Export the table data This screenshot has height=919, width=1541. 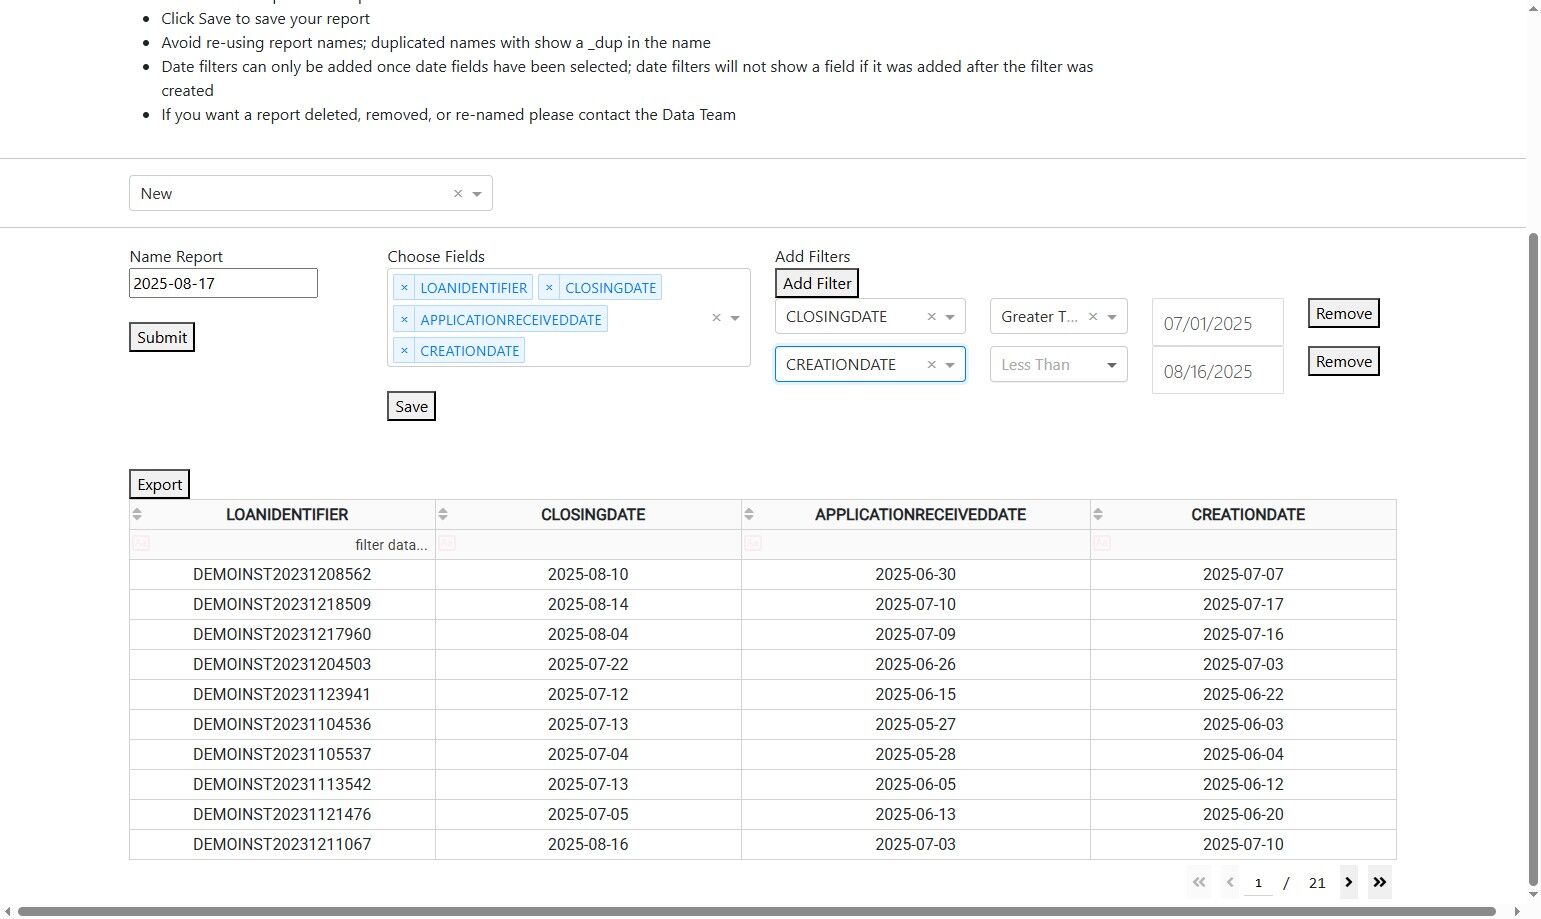pyautogui.click(x=160, y=484)
